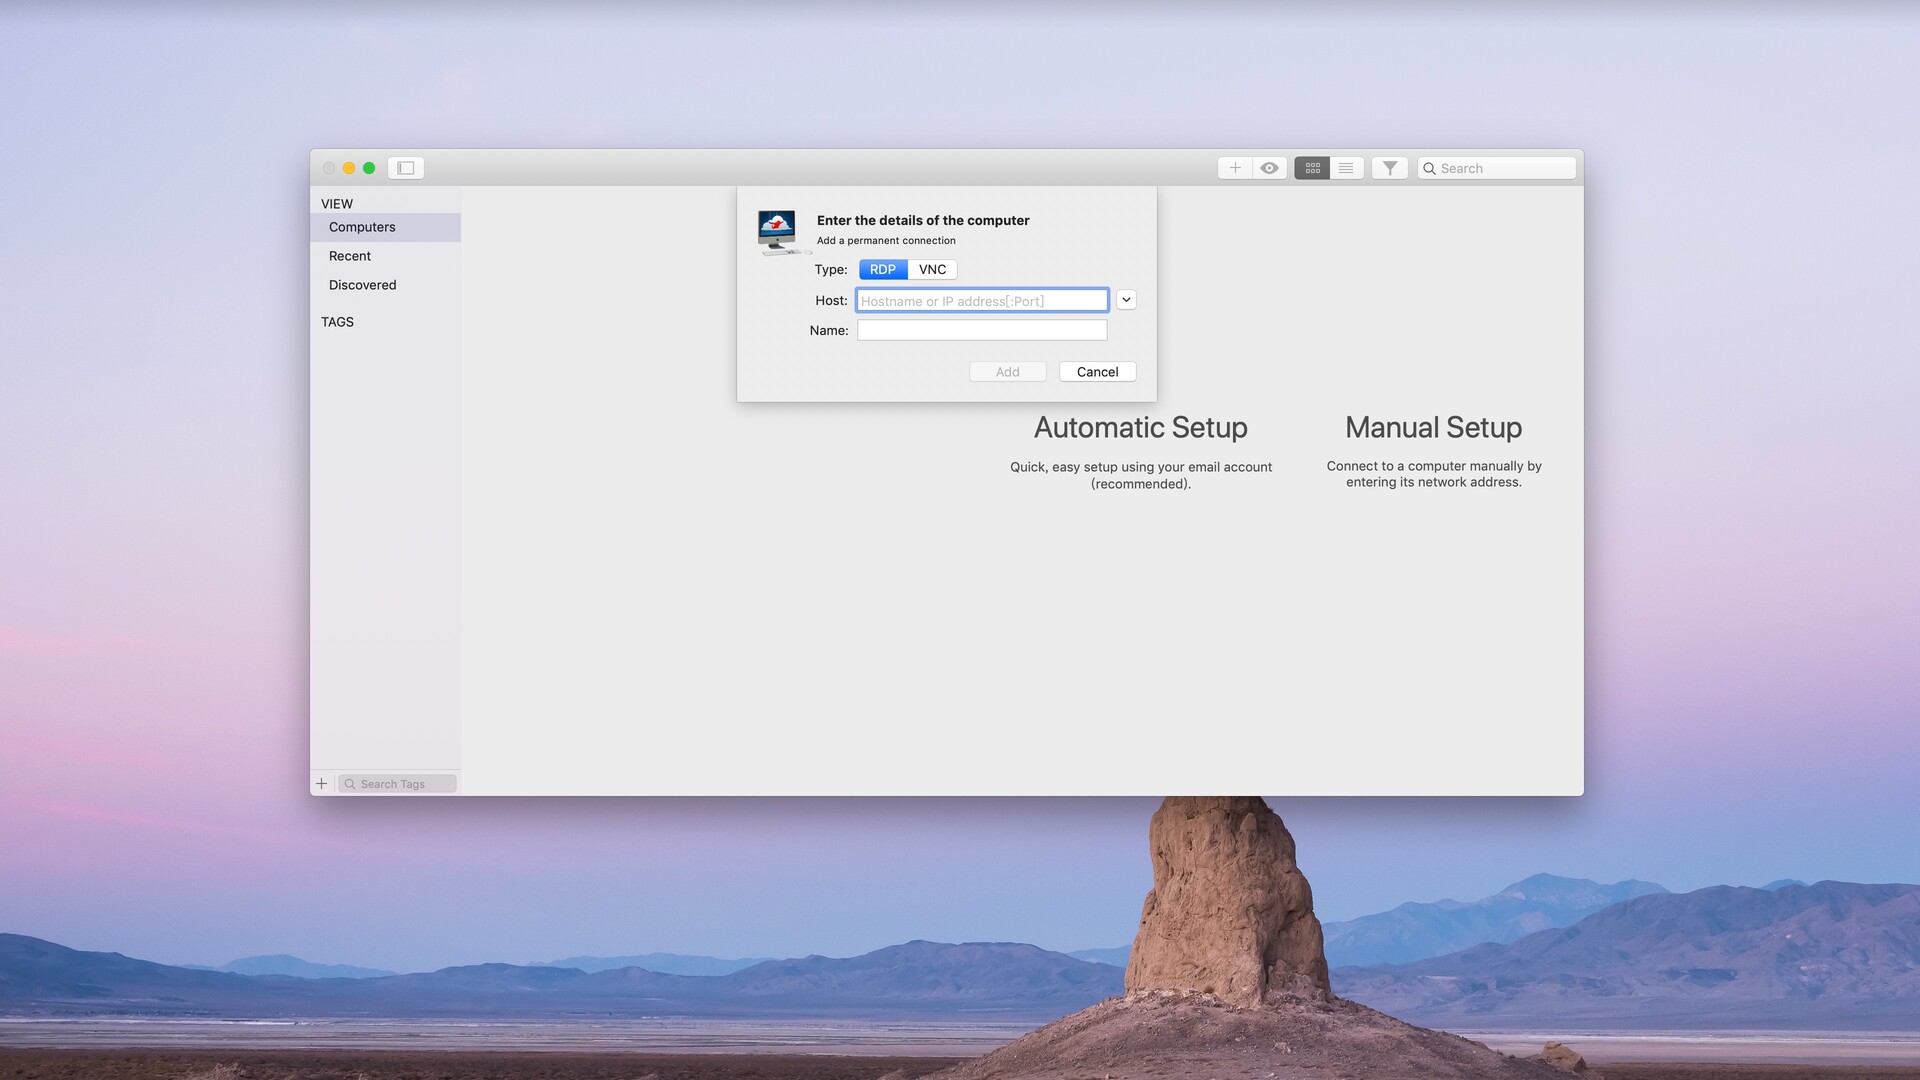Select the RDP connection type
Viewport: 1920px width, 1080px height.
882,269
